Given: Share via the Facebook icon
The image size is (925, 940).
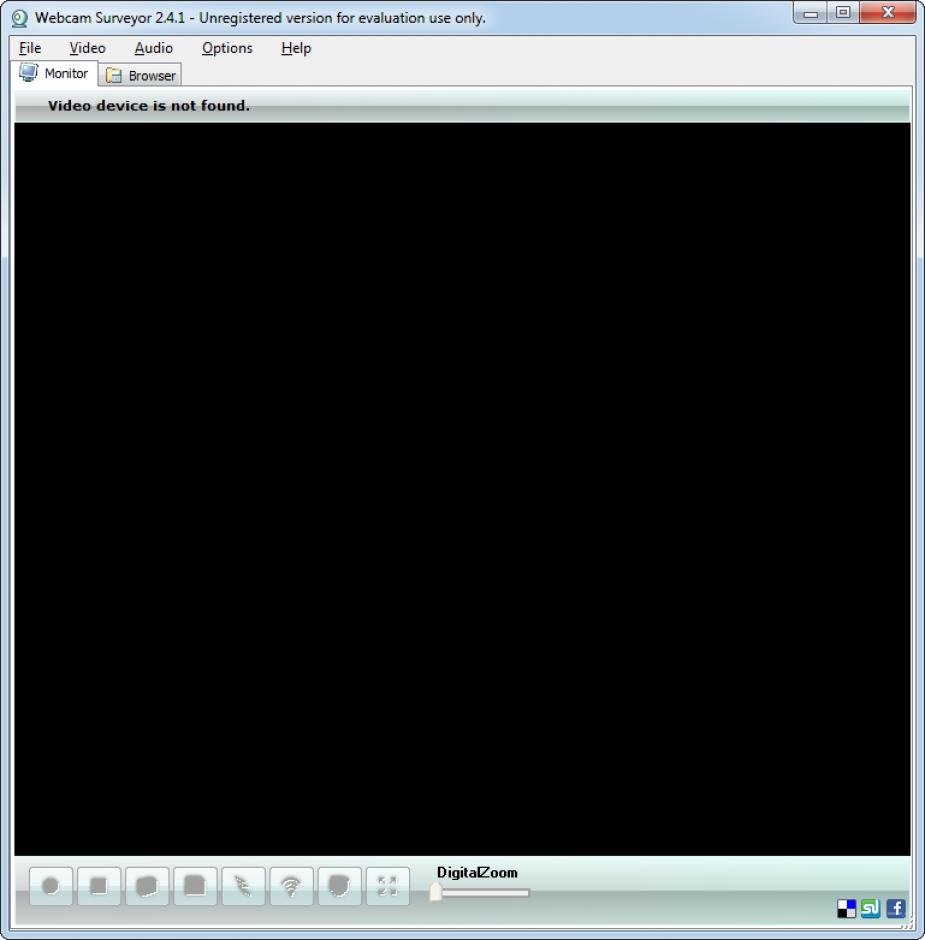Looking at the screenshot, I should tap(896, 908).
